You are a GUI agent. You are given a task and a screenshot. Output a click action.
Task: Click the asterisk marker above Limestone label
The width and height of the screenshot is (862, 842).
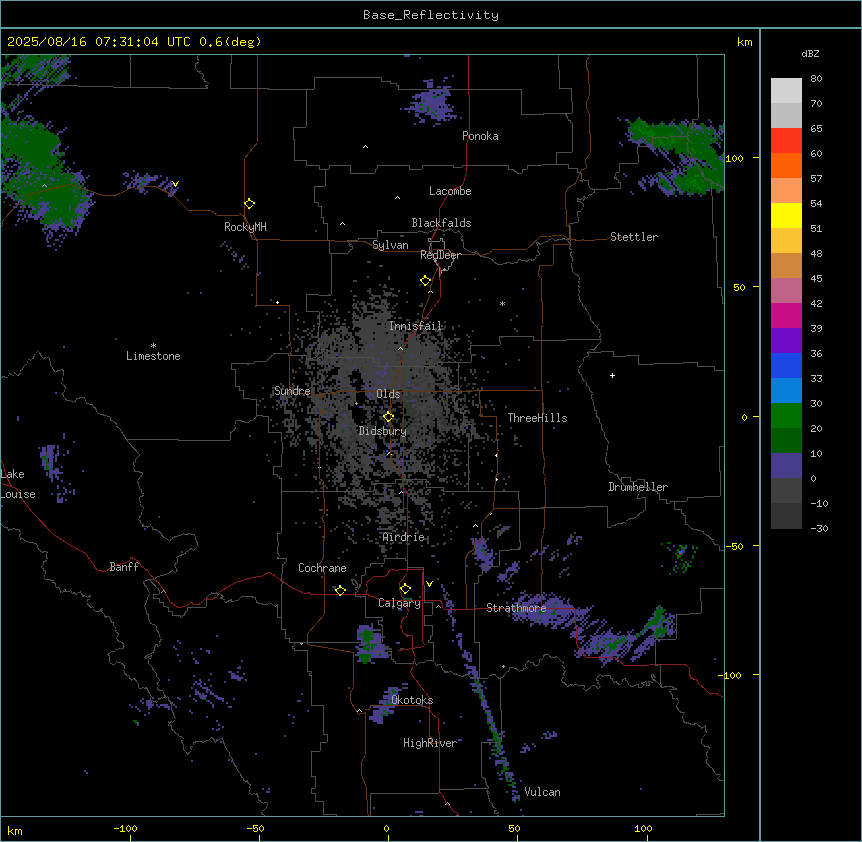coord(153,346)
